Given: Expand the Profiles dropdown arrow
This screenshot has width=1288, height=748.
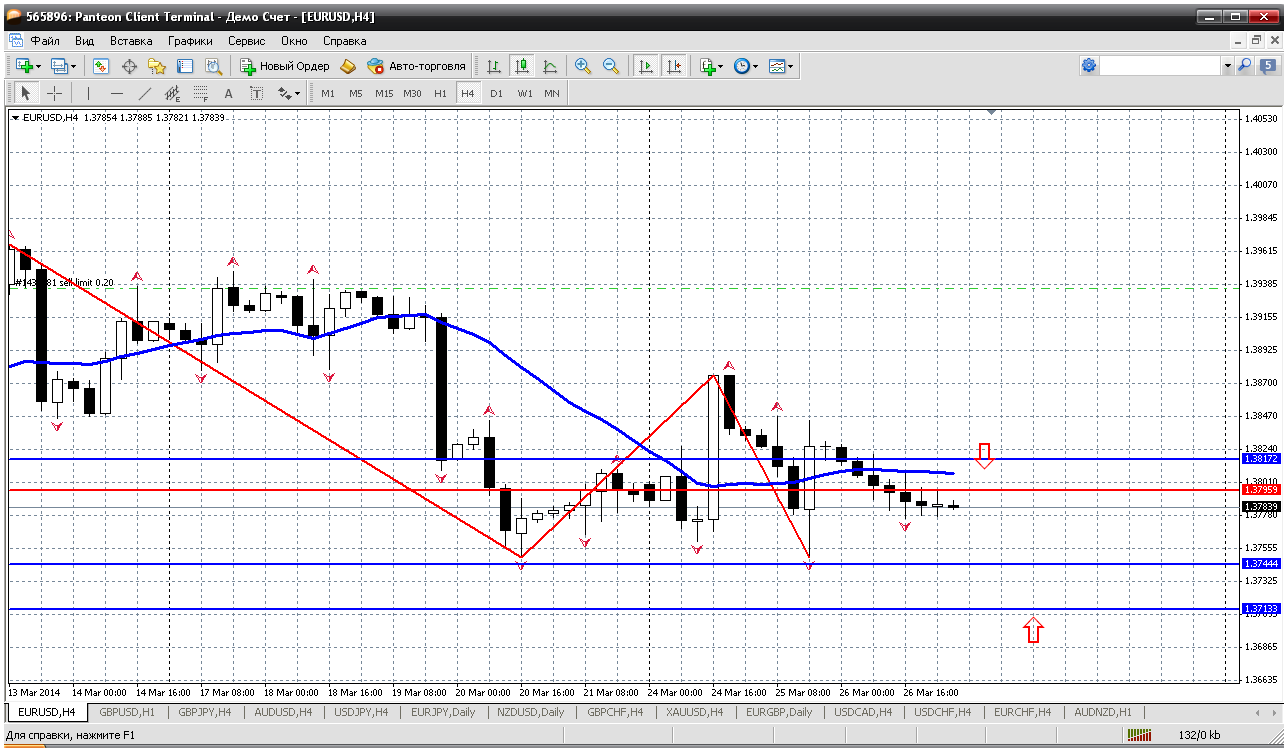Looking at the screenshot, I should [x=74, y=66].
